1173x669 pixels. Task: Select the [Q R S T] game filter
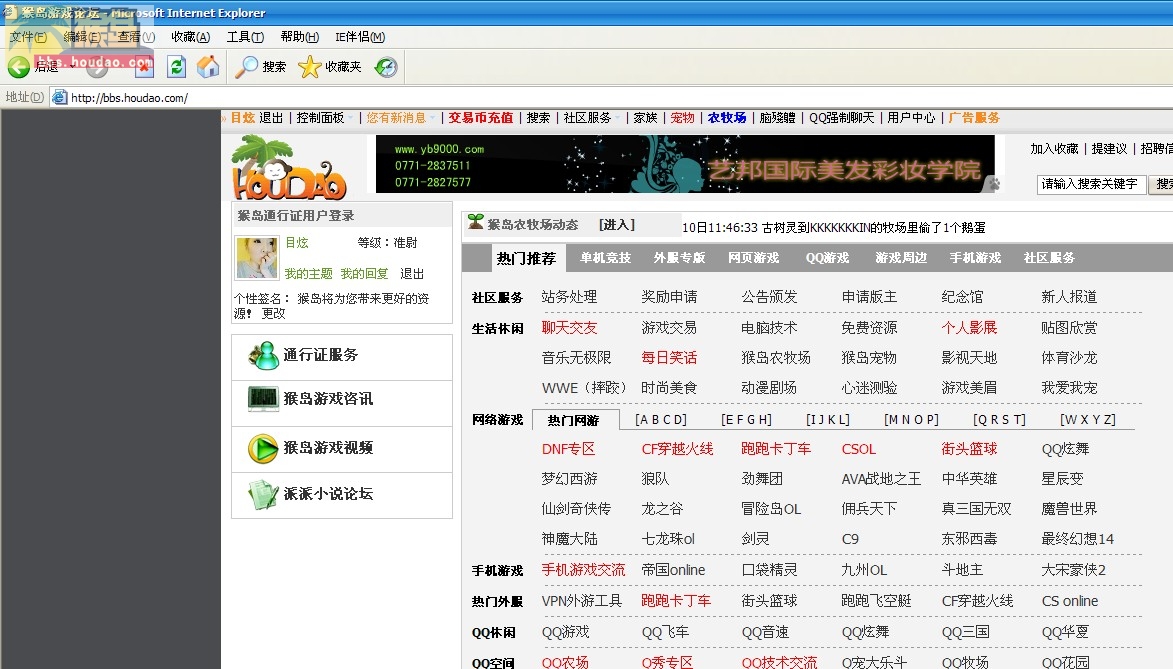(x=999, y=420)
